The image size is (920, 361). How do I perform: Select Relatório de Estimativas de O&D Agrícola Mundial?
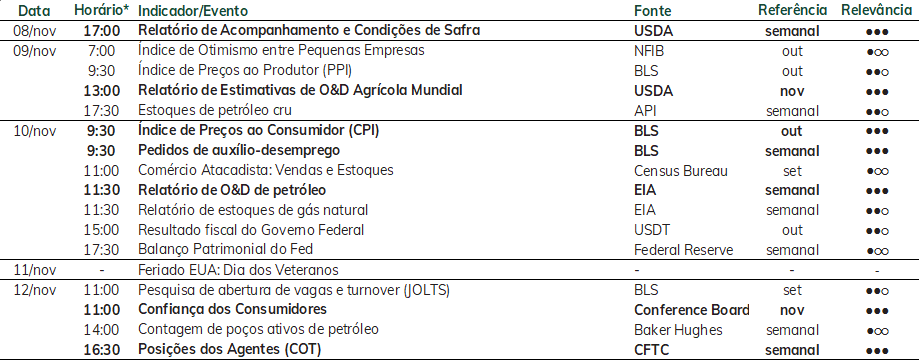pyautogui.click(x=300, y=90)
